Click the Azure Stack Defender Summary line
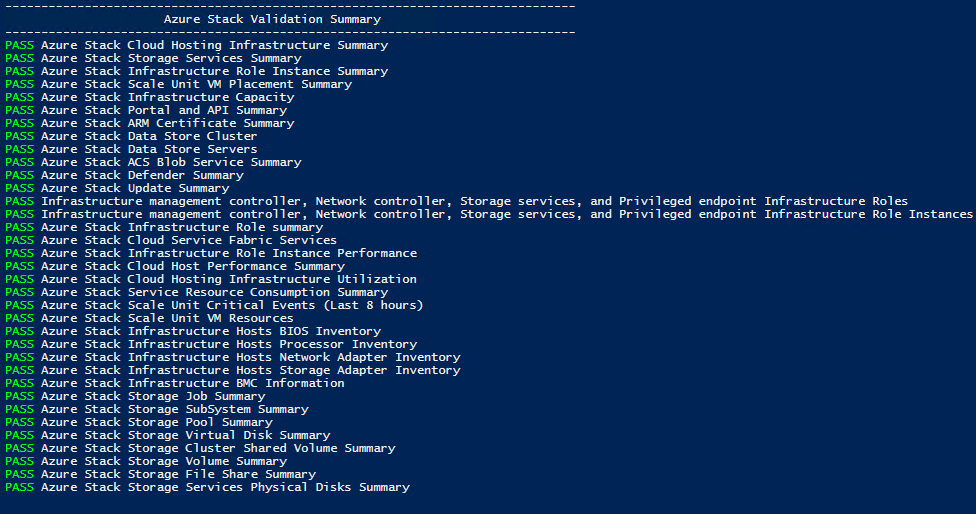This screenshot has width=976, height=514. pyautogui.click(x=124, y=175)
